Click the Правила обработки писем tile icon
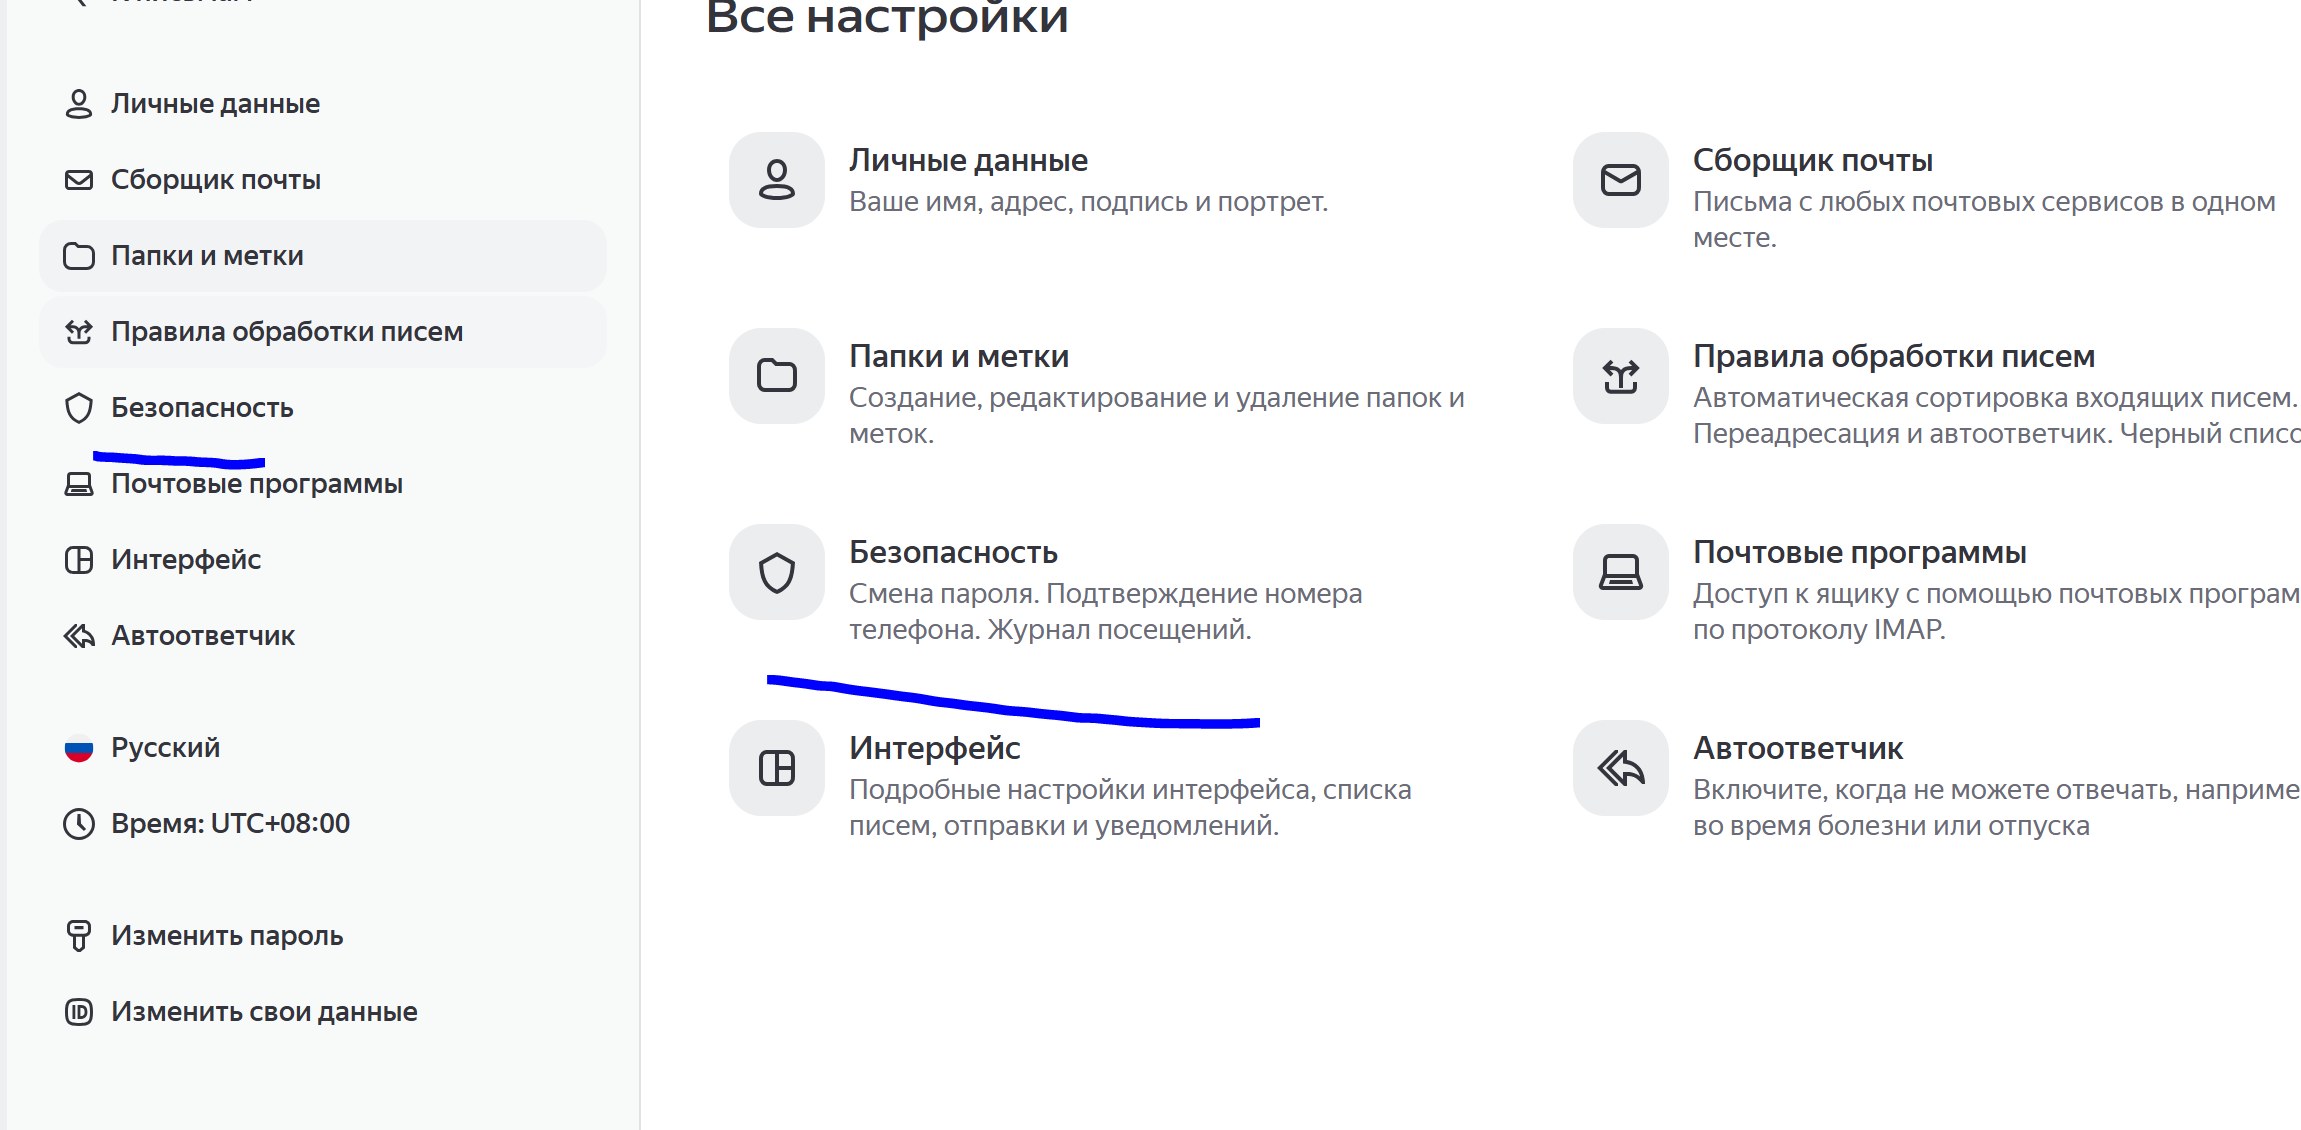2301x1130 pixels. [x=1620, y=376]
